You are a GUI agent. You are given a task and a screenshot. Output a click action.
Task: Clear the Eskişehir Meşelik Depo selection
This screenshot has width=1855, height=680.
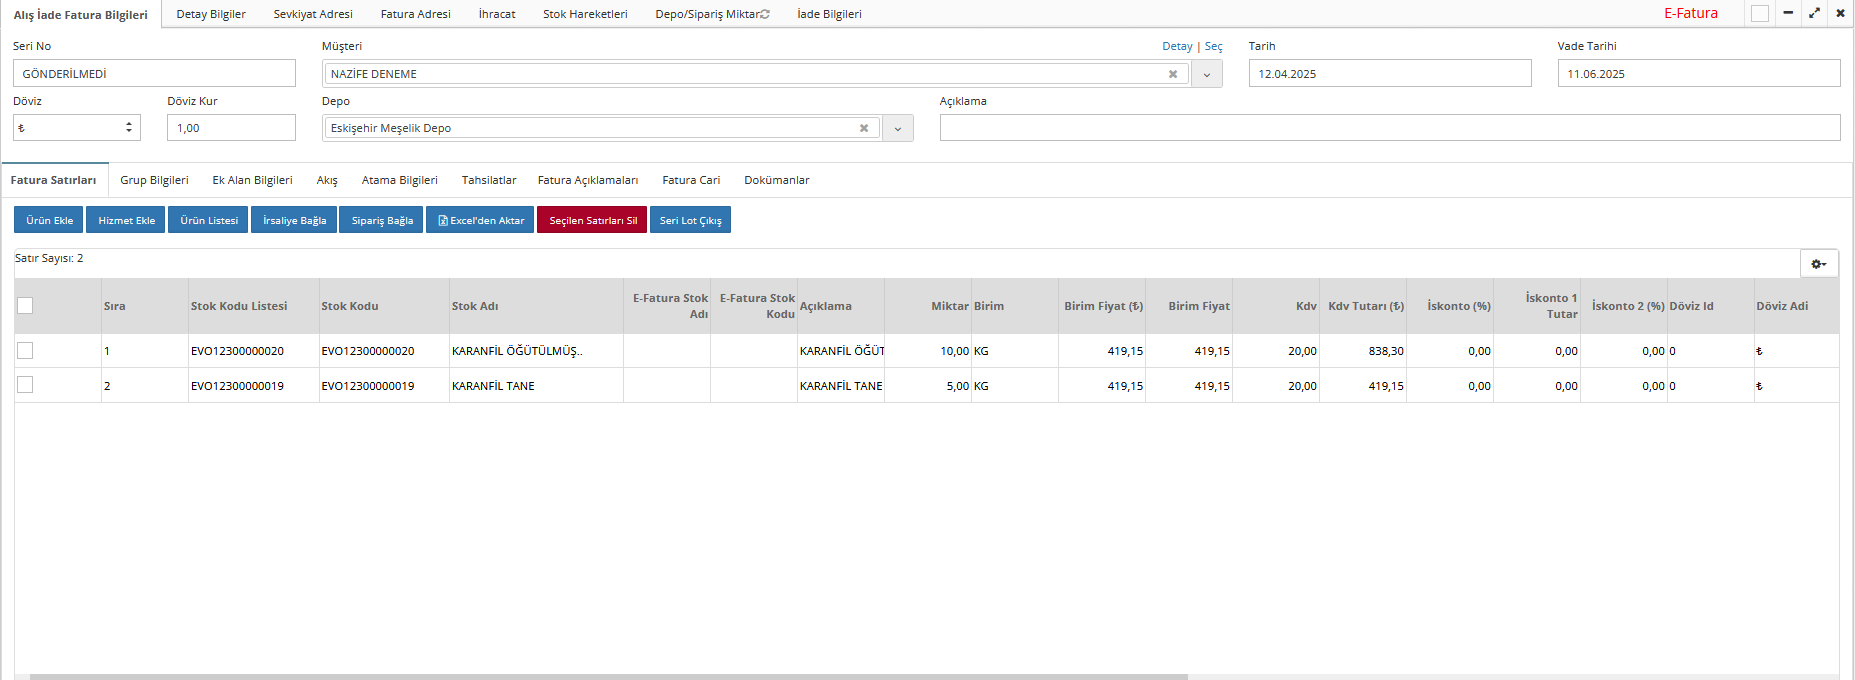tap(864, 128)
